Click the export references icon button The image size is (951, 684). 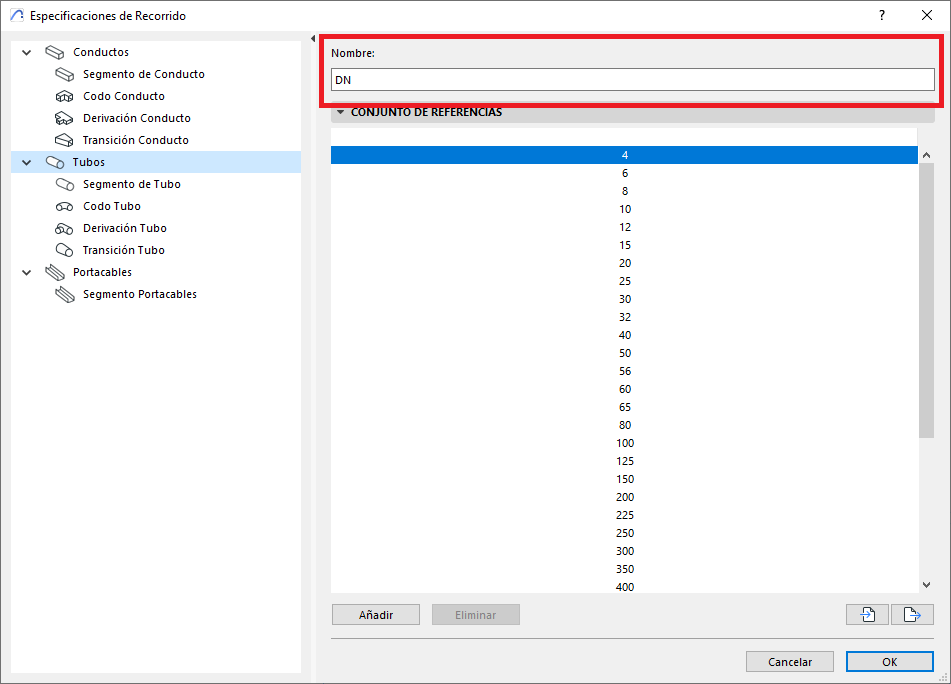pyautogui.click(x=912, y=615)
